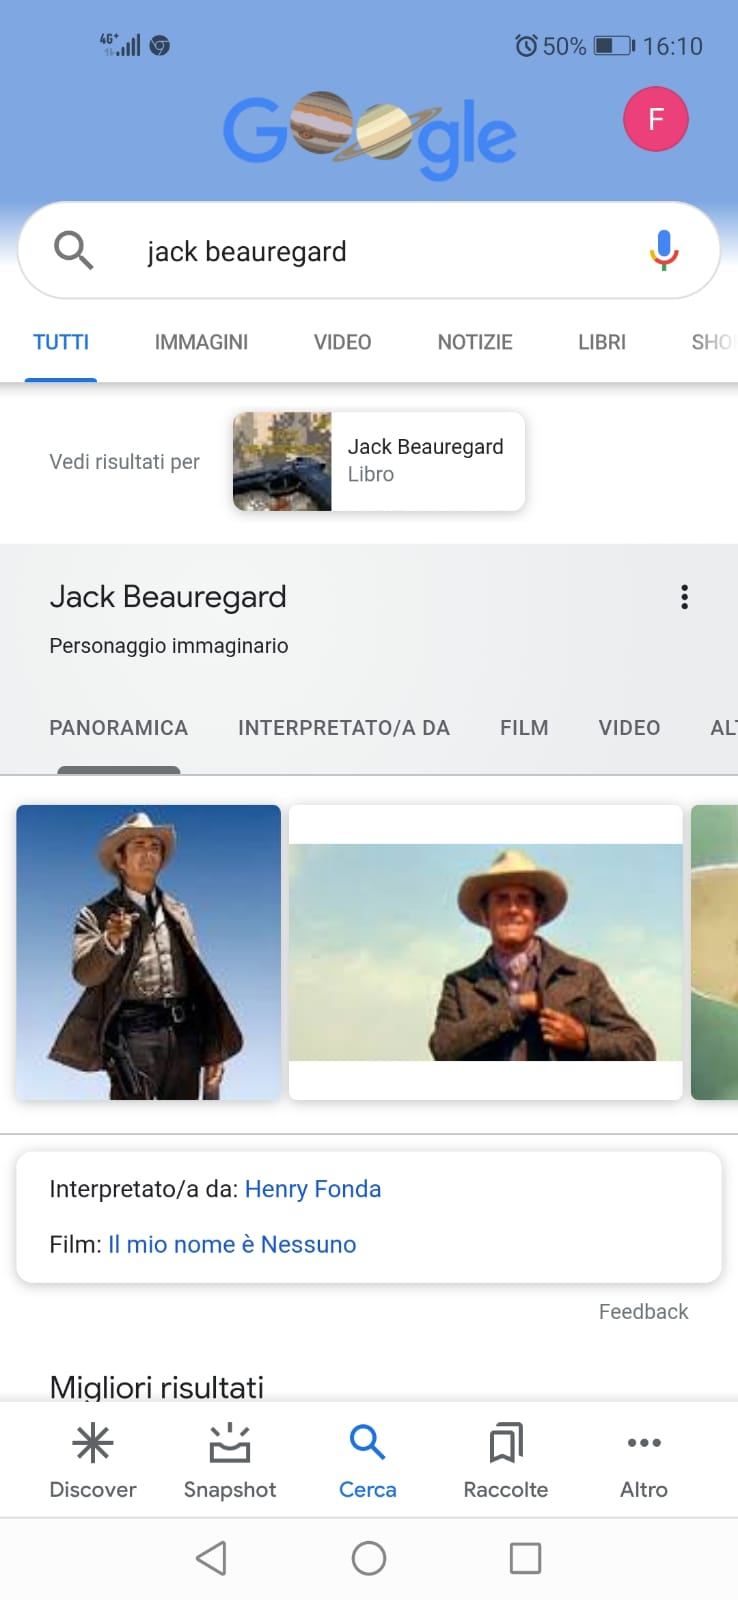Switch to VIDEO search tab
The height and width of the screenshot is (1600, 738).
coord(342,342)
